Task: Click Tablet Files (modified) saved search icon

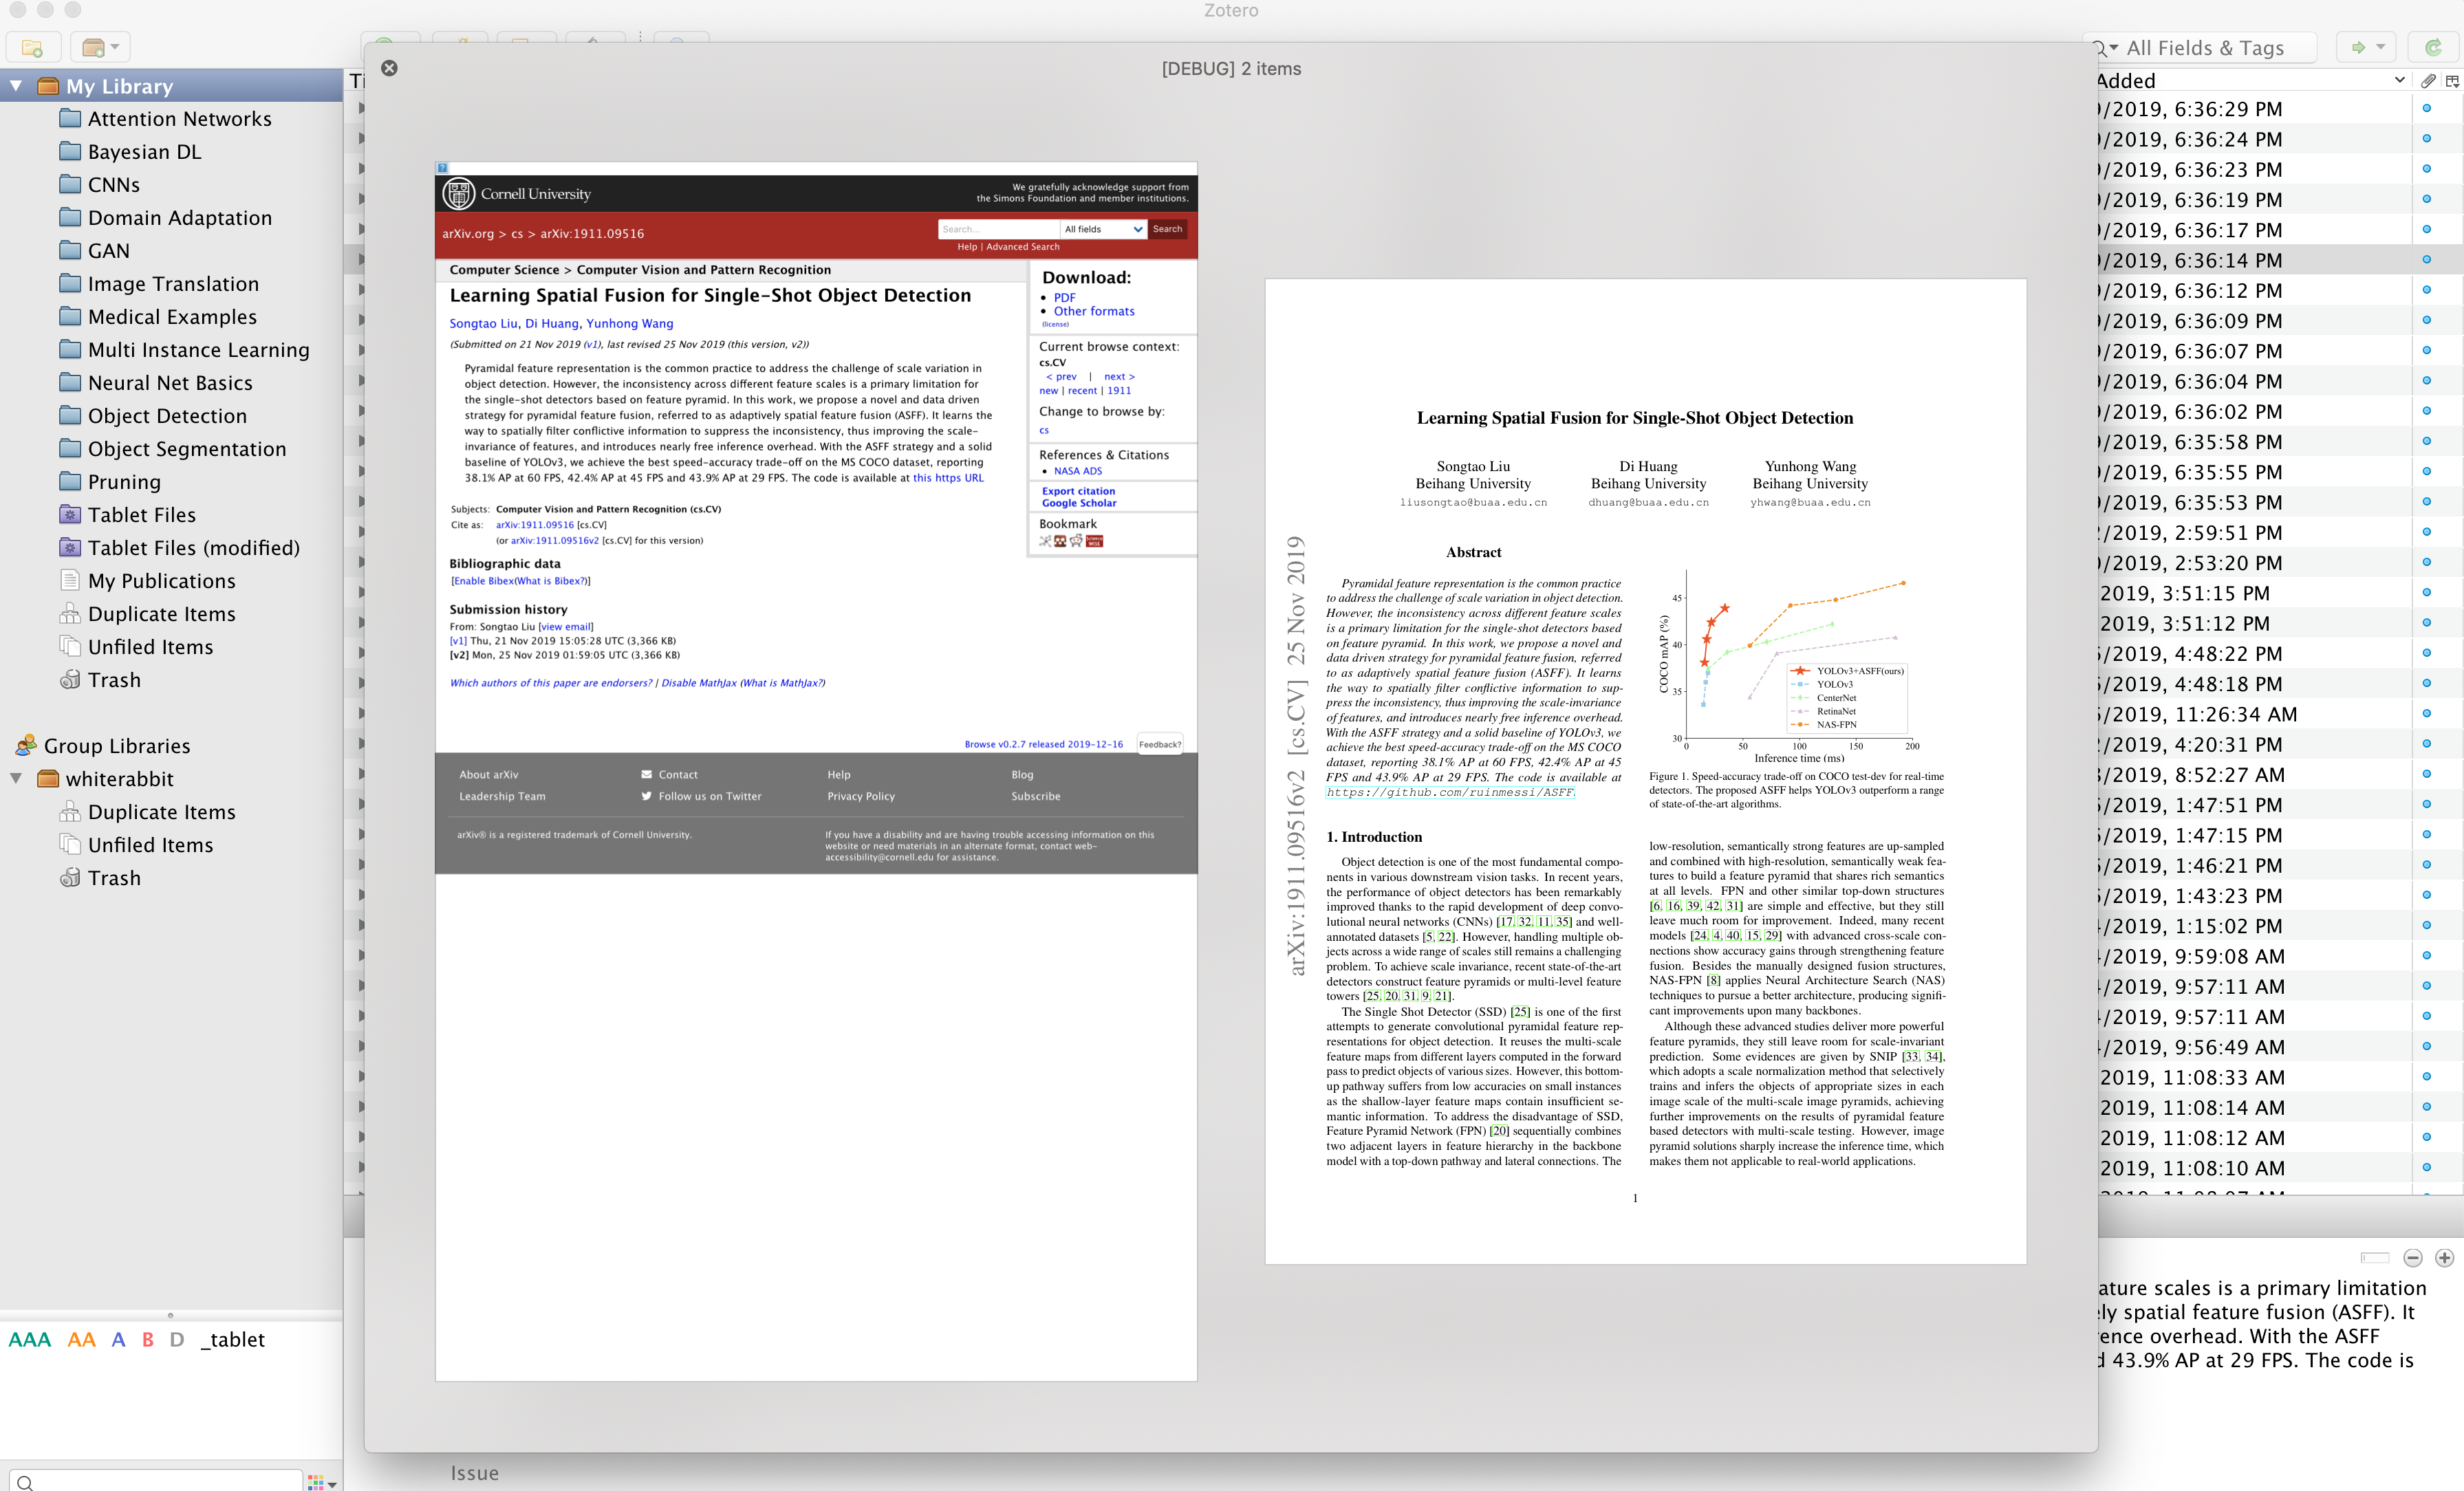Action: pyautogui.click(x=70, y=547)
